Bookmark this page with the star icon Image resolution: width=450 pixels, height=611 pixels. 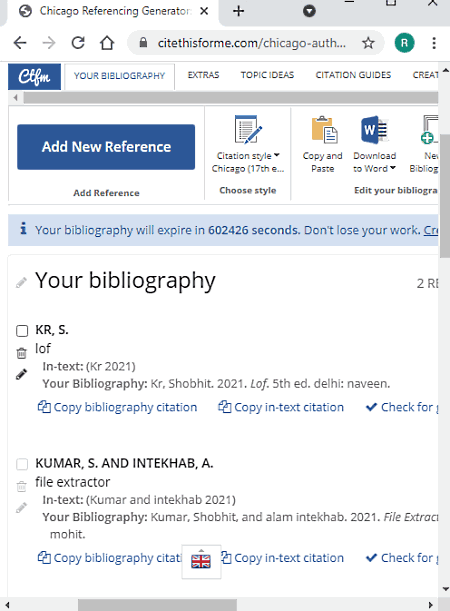tap(368, 43)
